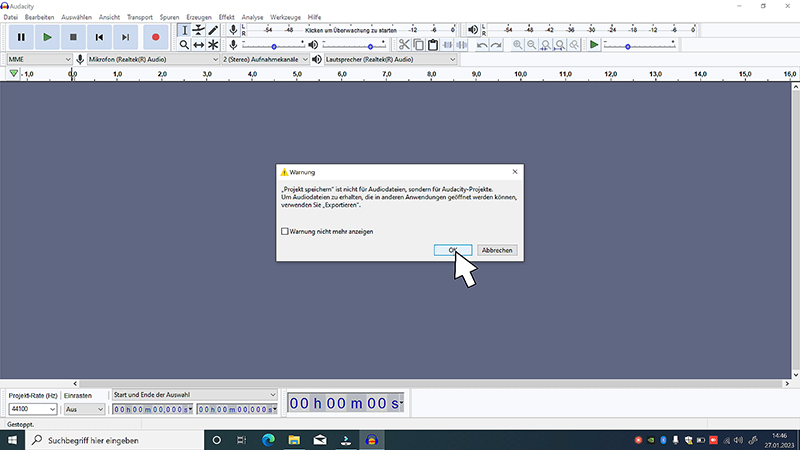Click the playback meter speaker icon
This screenshot has width=800, height=450.
tap(473, 30)
